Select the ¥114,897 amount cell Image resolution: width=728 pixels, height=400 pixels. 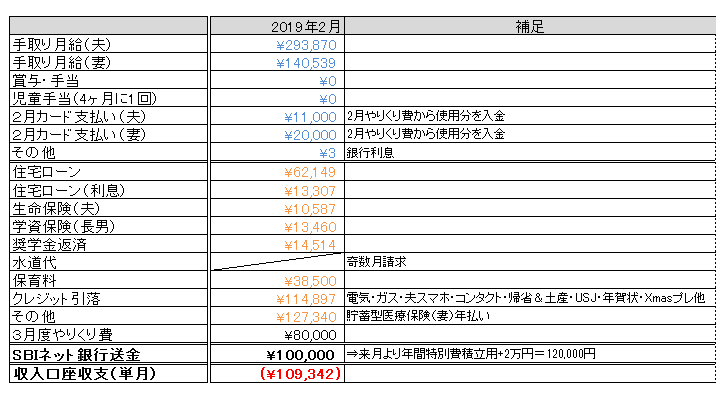(277, 298)
